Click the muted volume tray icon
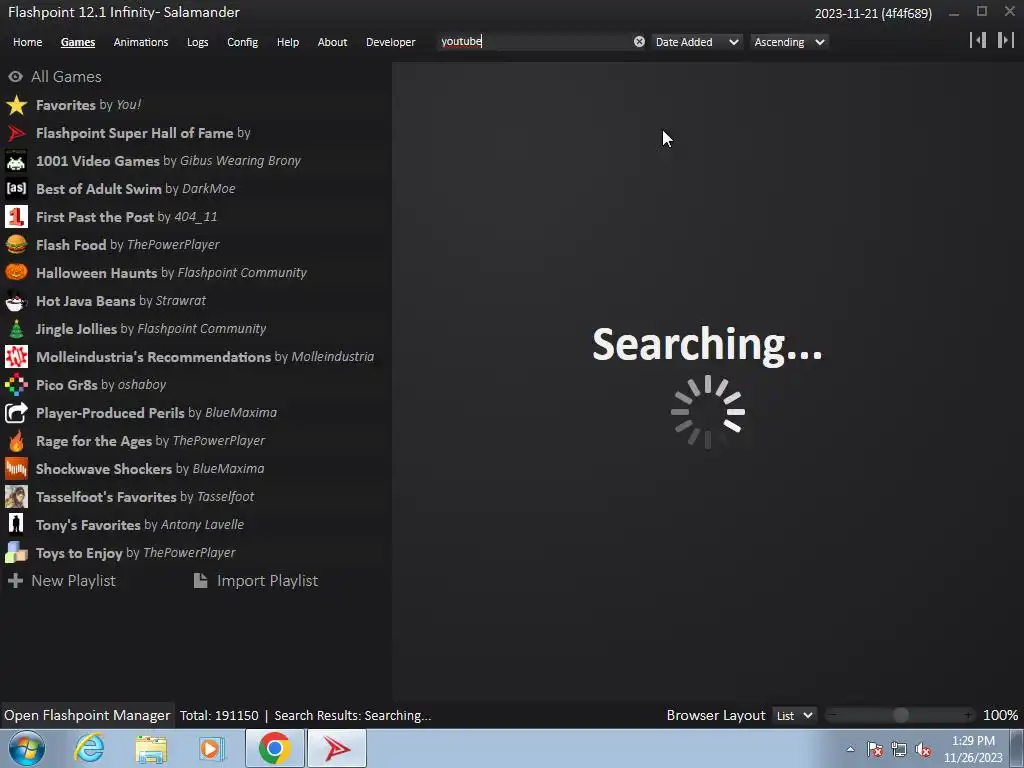The image size is (1024, 768). (x=924, y=749)
